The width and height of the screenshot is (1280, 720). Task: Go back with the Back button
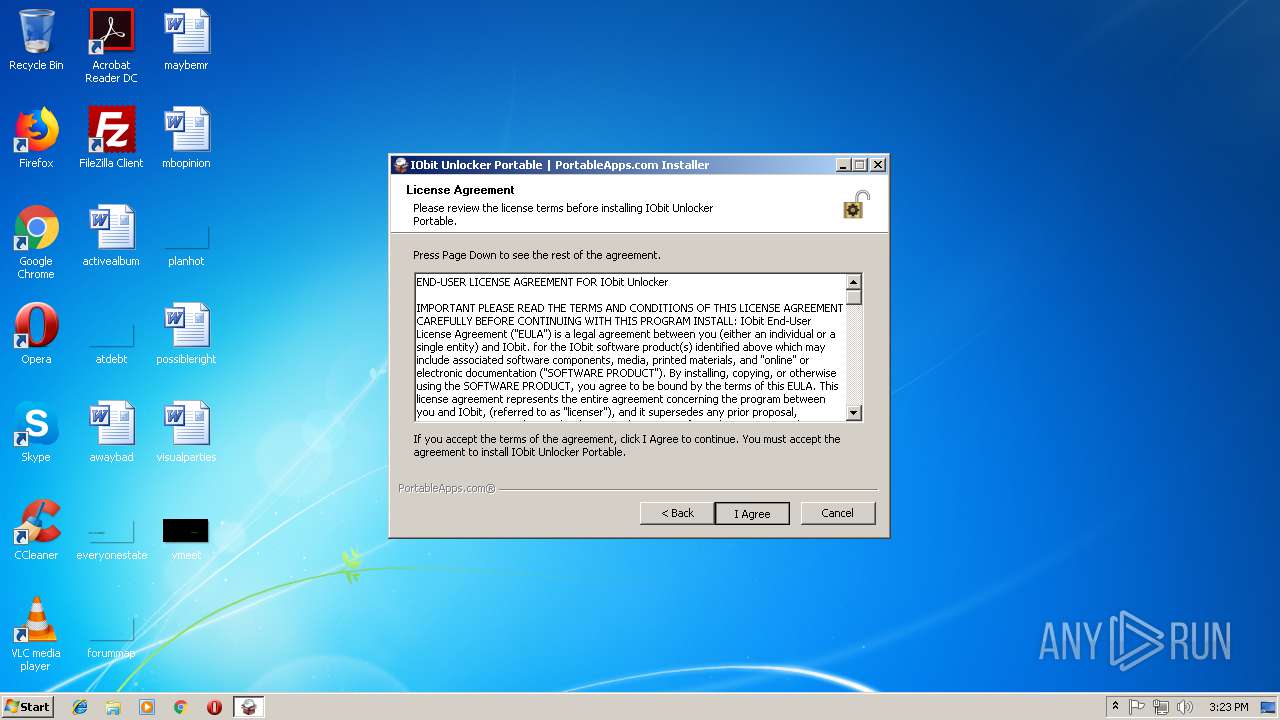[677, 513]
